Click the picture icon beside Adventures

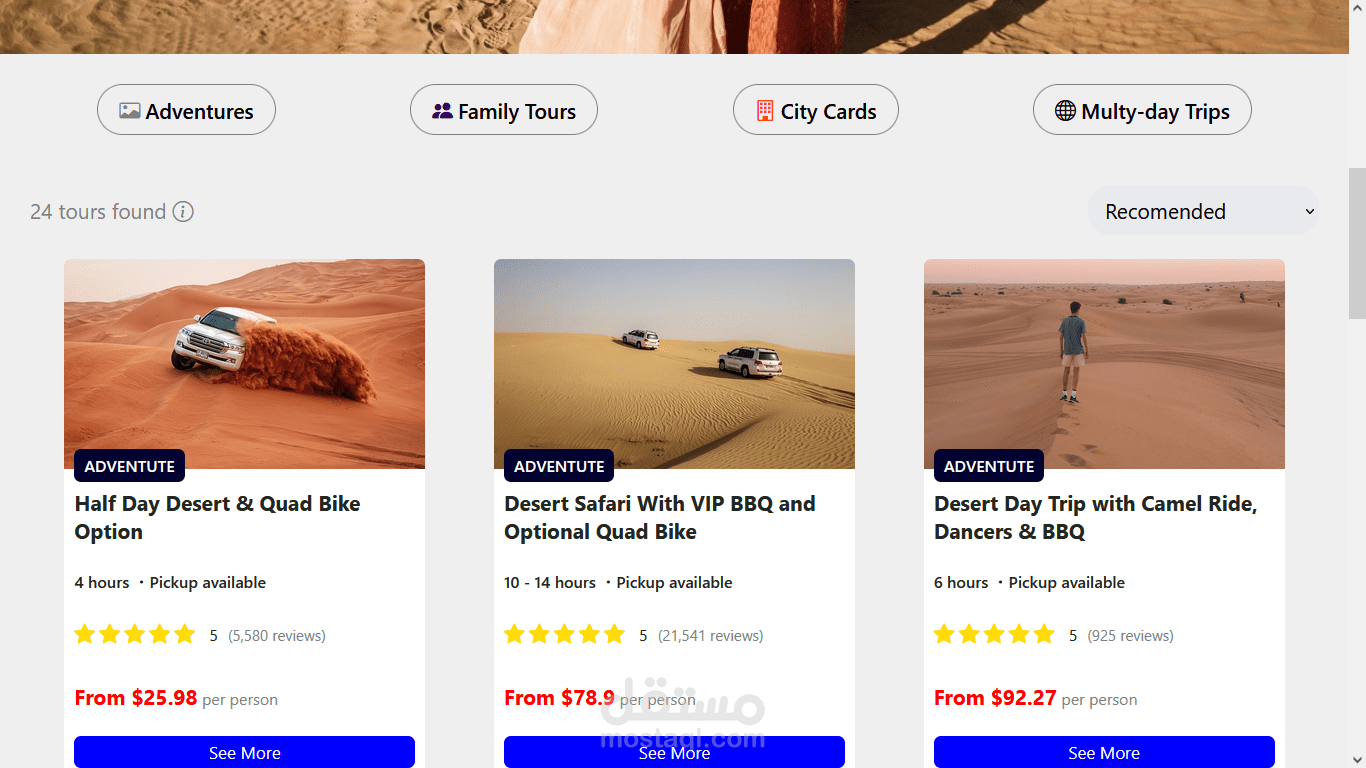130,111
